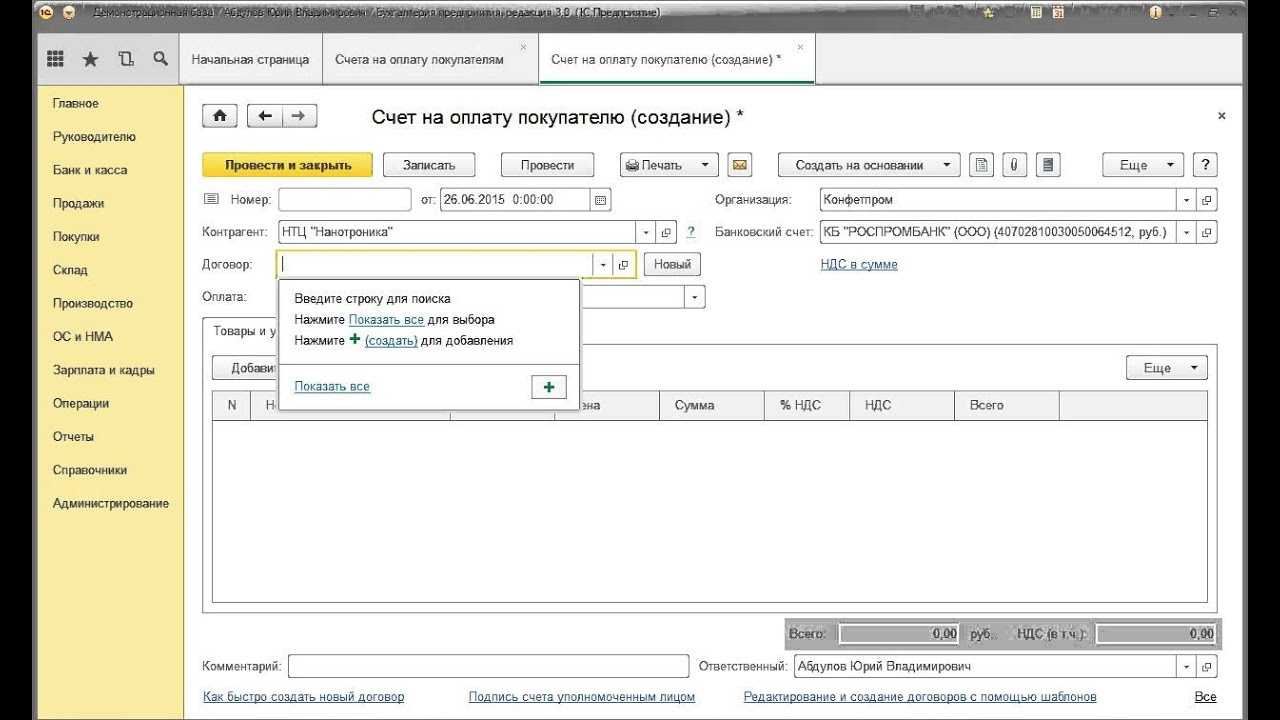Open the Главное section
The width and height of the screenshot is (1280, 720).
coord(76,103)
